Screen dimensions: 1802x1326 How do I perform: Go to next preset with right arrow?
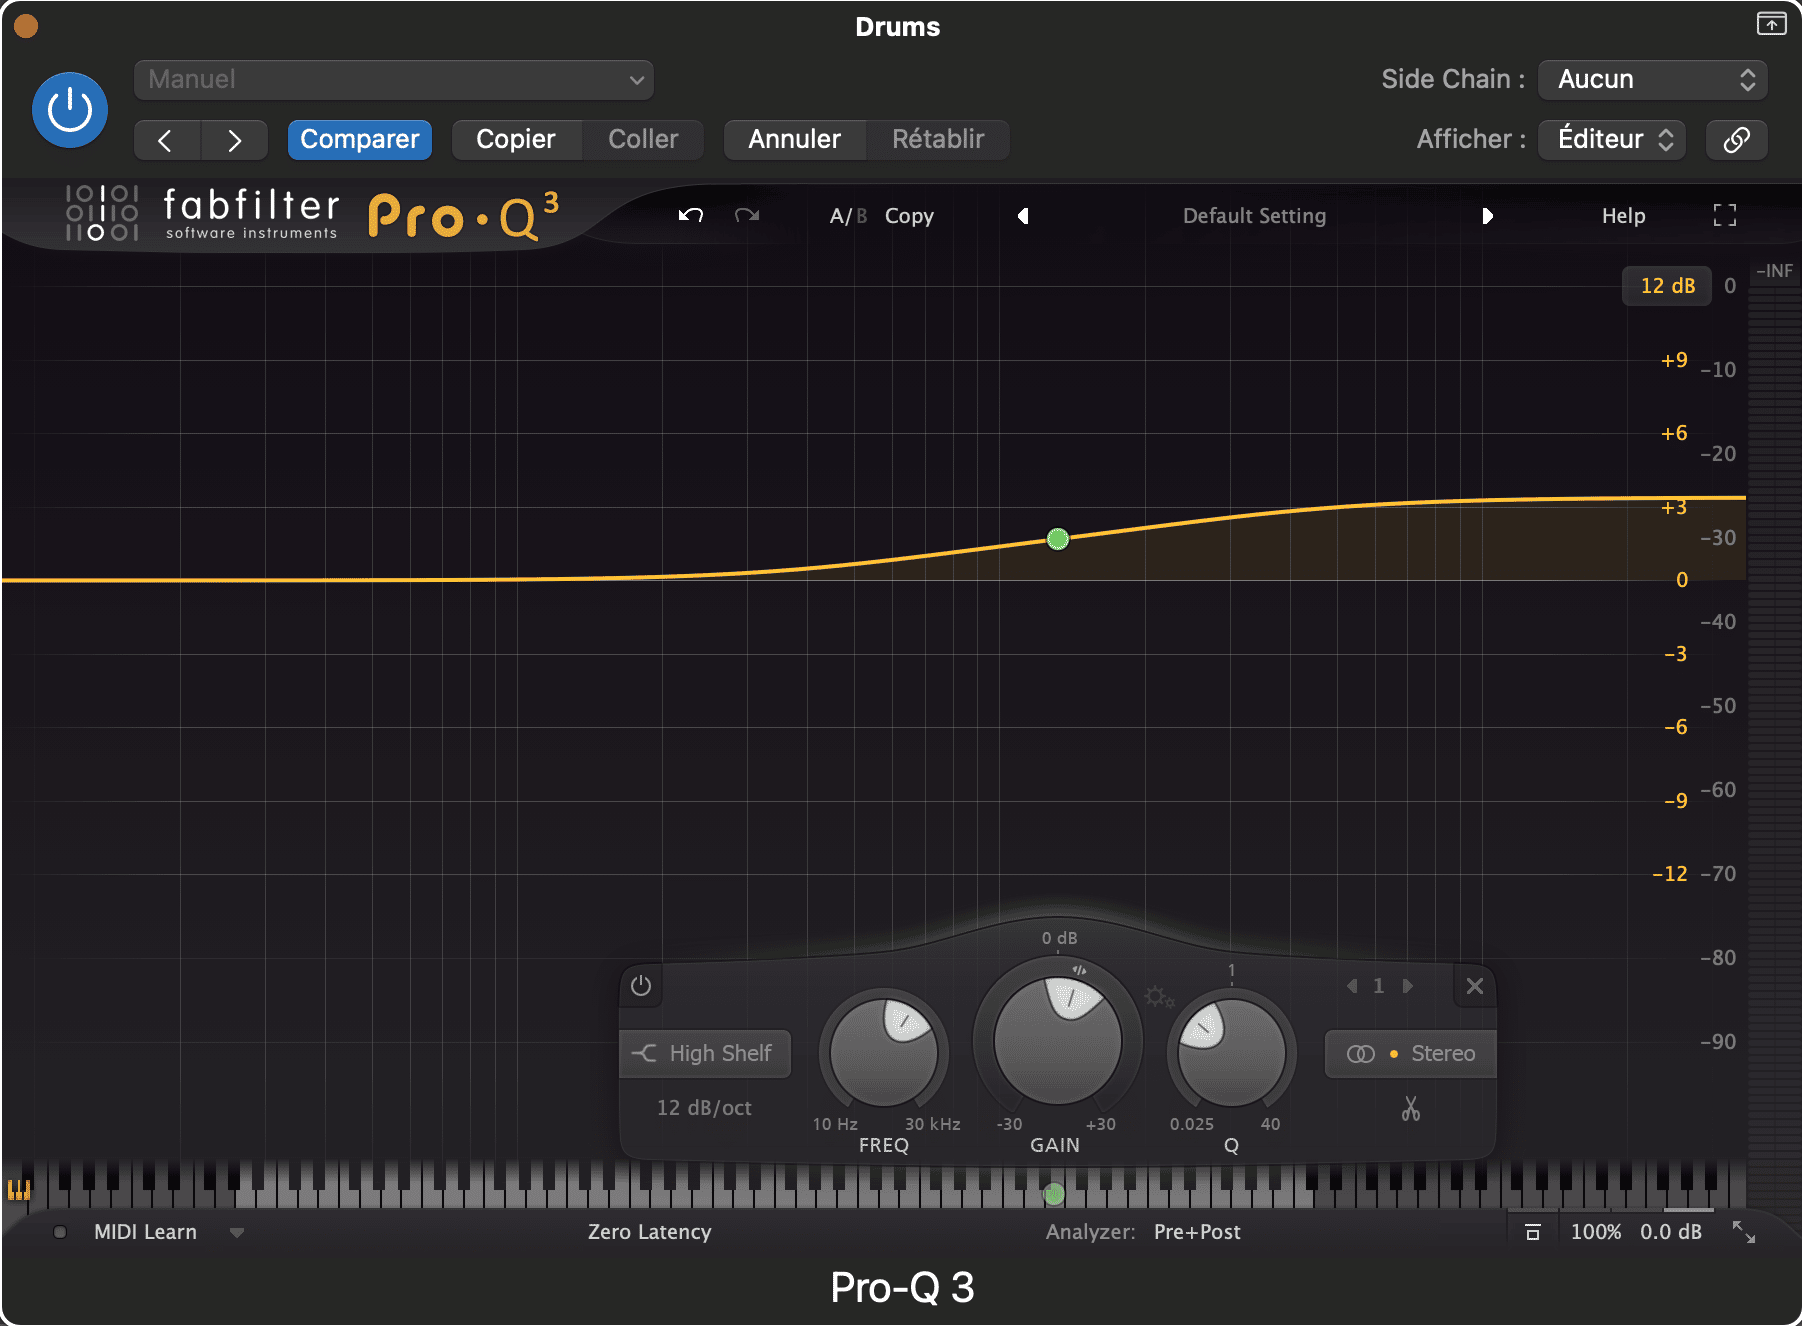point(234,140)
